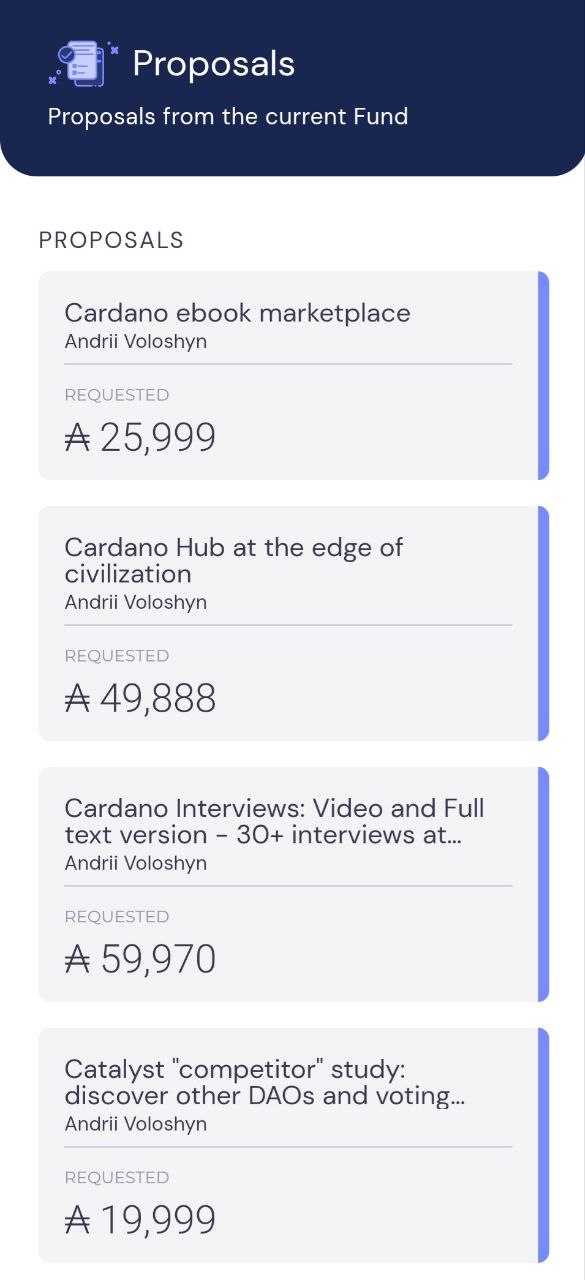Click Andrii Voloshyn under Catalyst study card
Image resolution: width=585 pixels, height=1280 pixels.
136,1124
